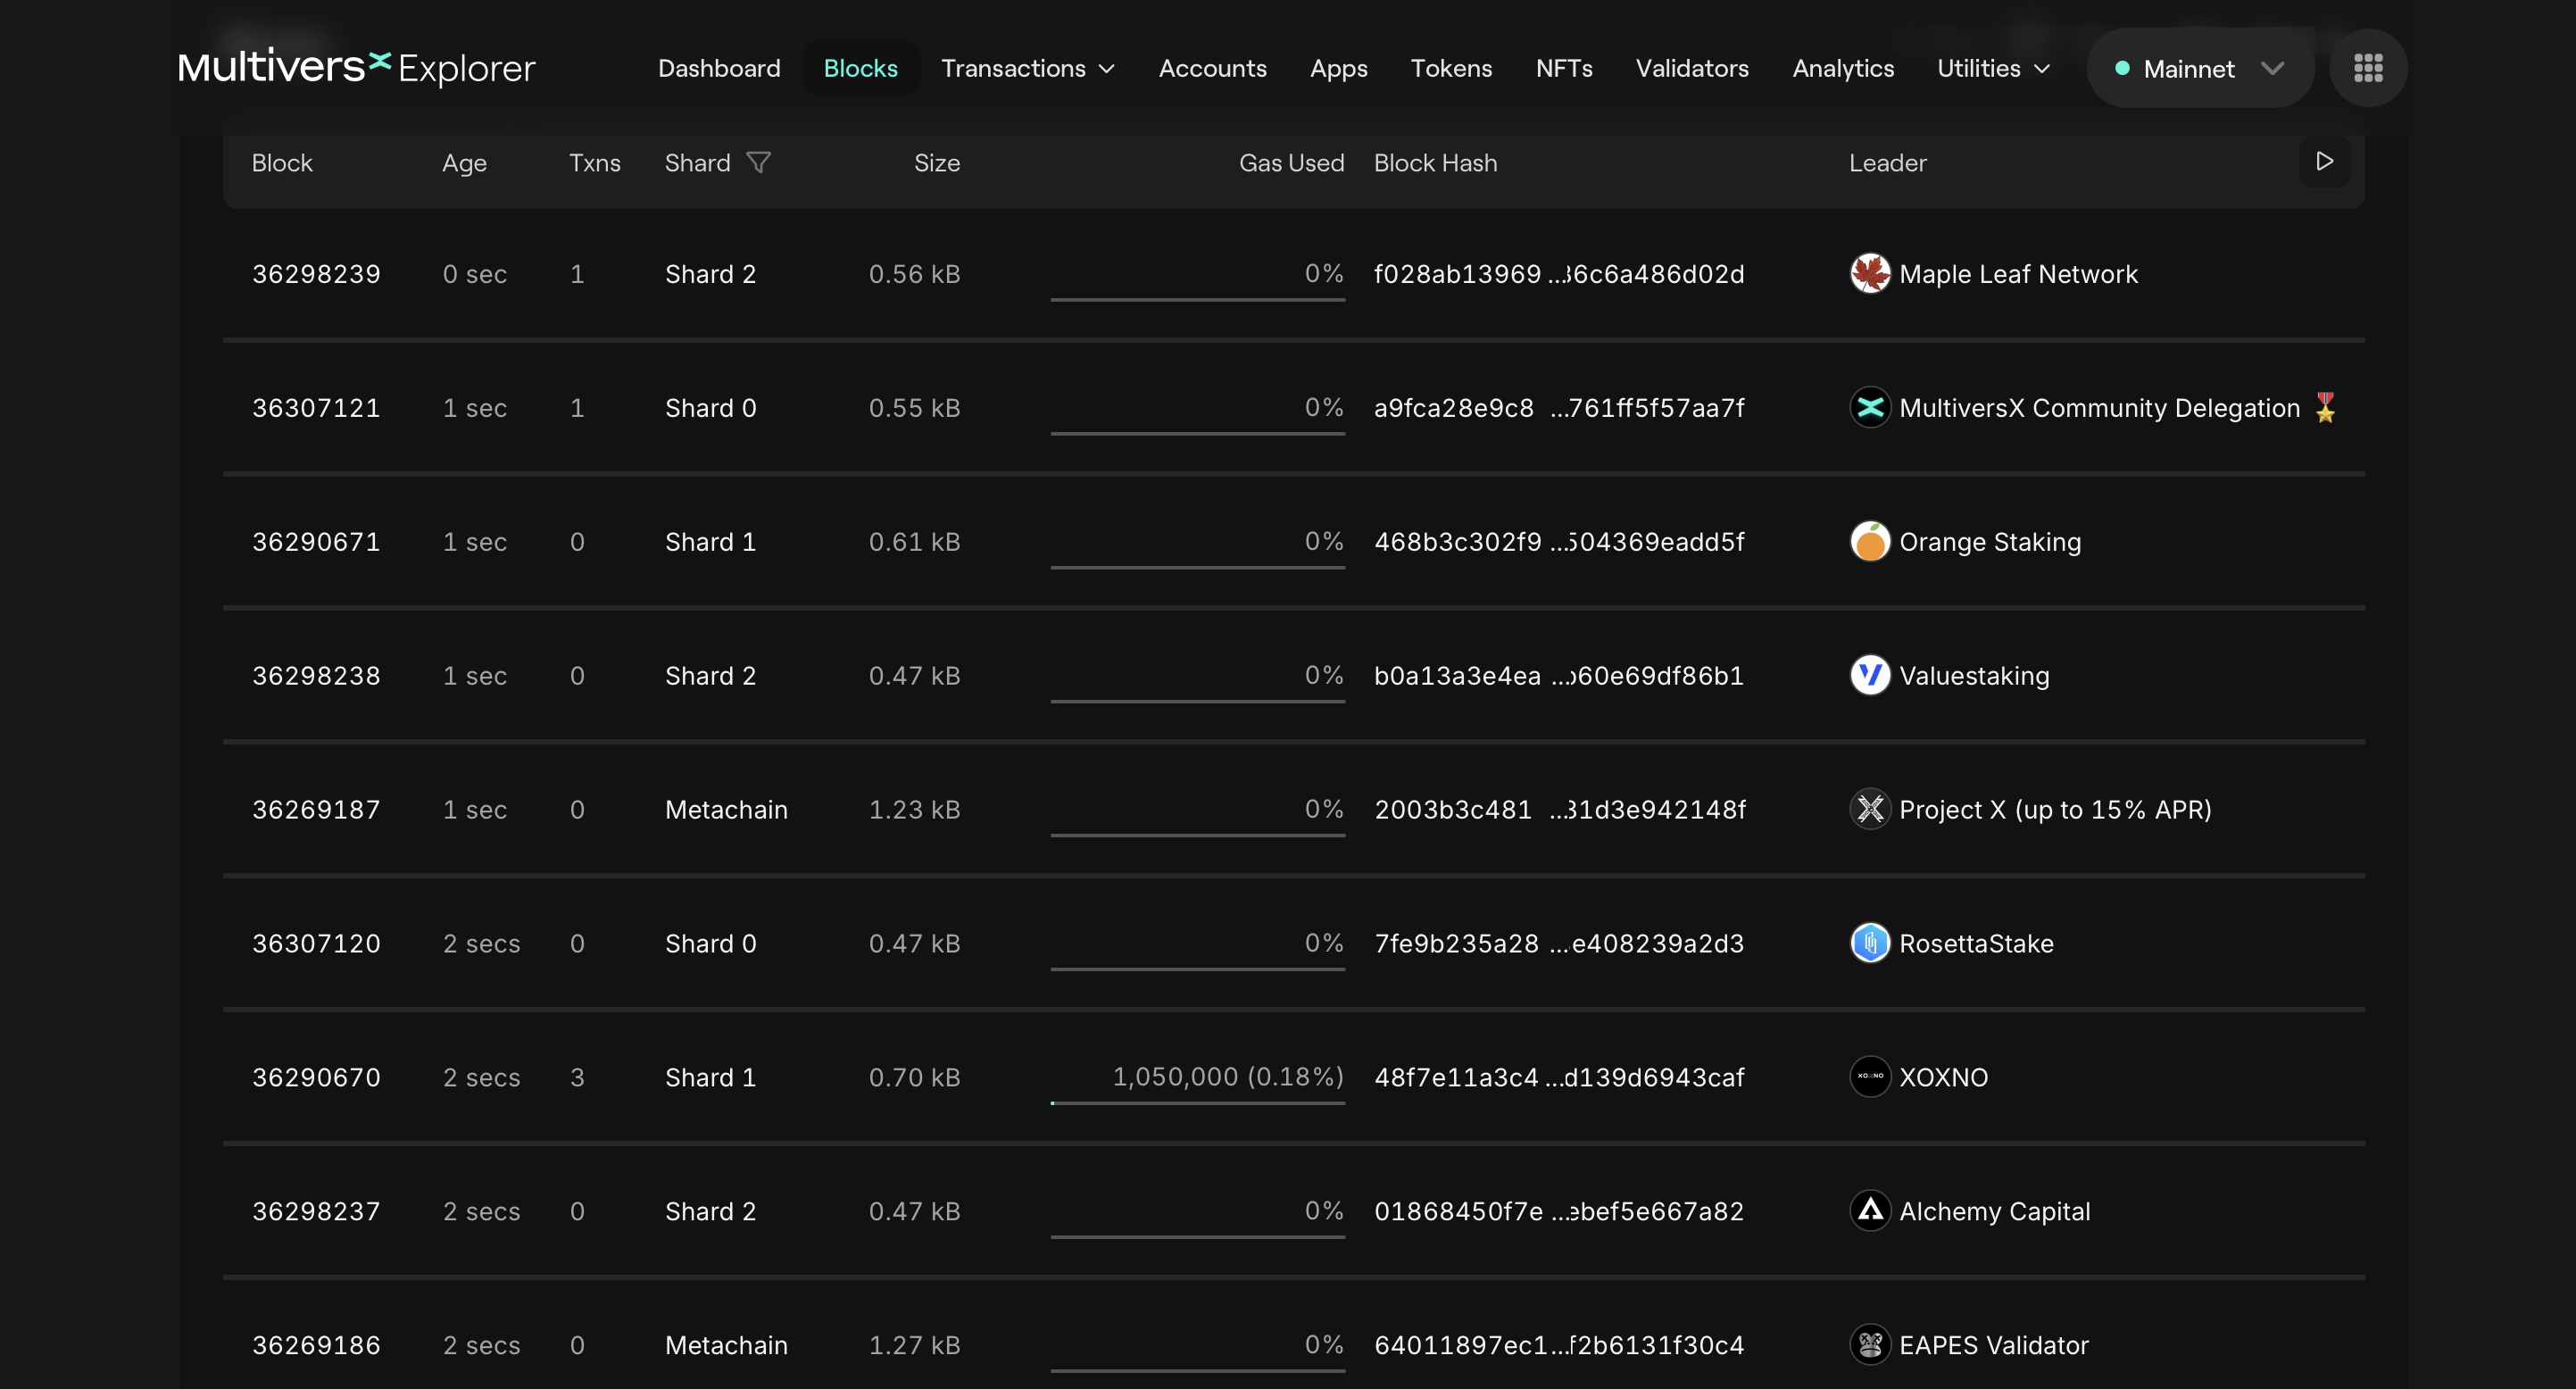This screenshot has width=2576, height=1389.
Task: Click the Maple Leaf Network avatar icon
Action: 1870,273
